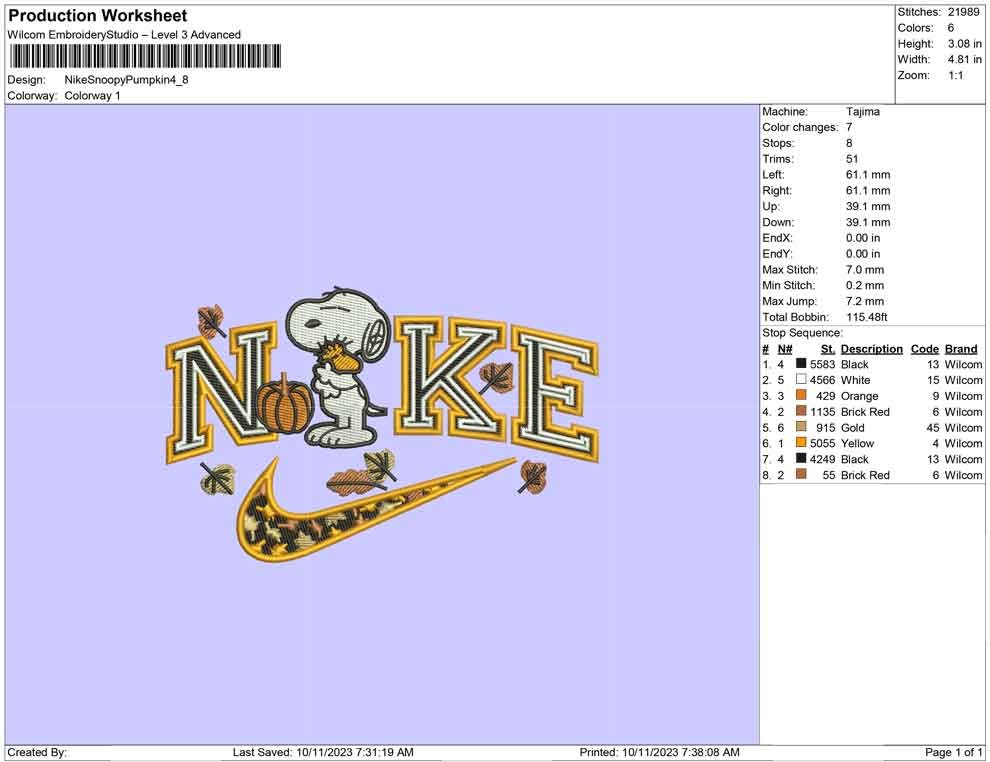Click the barcode under the worksheet title
The height and width of the screenshot is (762, 990).
point(145,56)
